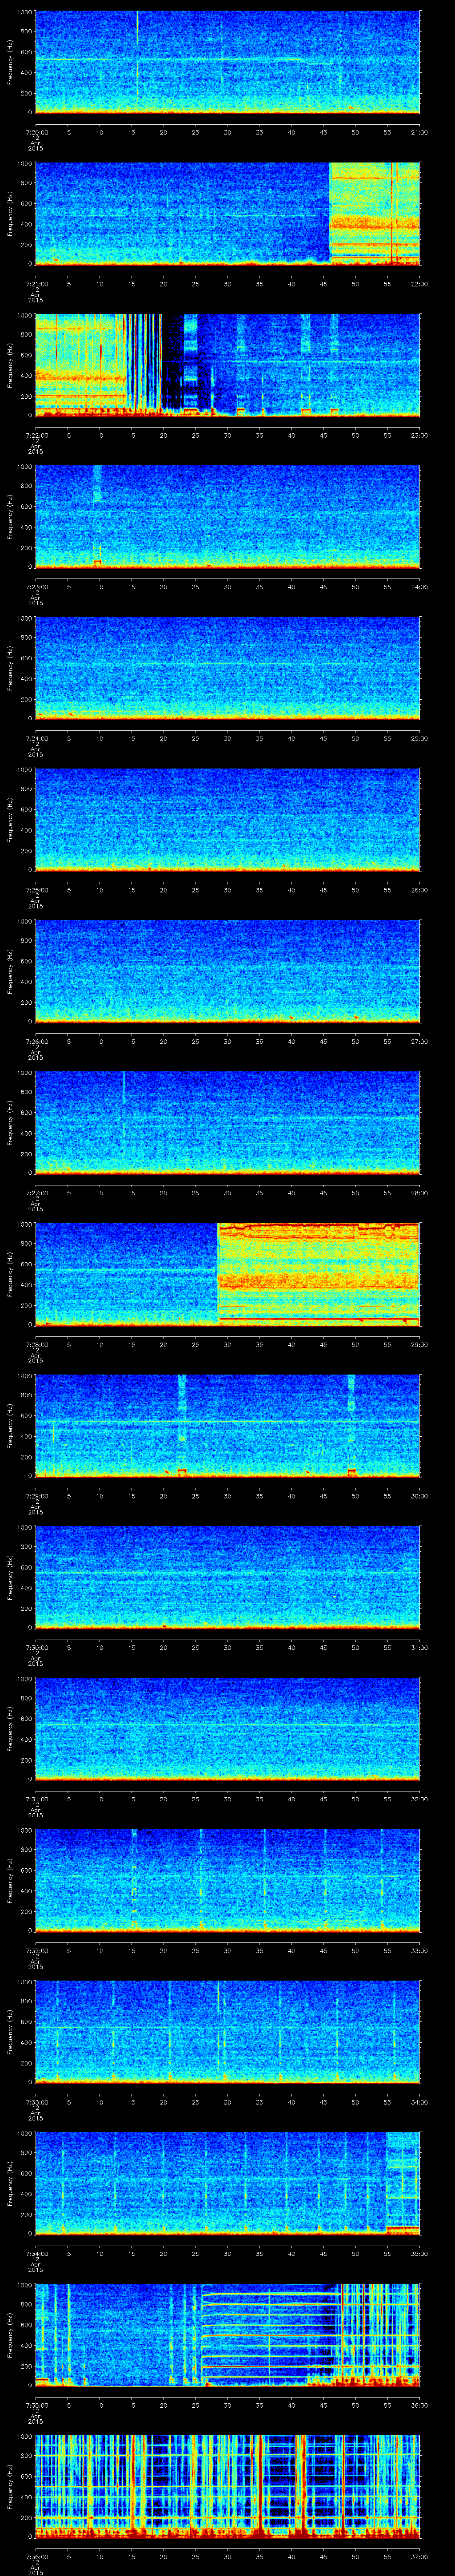Select the spectrogram panel starting at 7:20:00
This screenshot has width=455, height=2576.
[x=227, y=62]
